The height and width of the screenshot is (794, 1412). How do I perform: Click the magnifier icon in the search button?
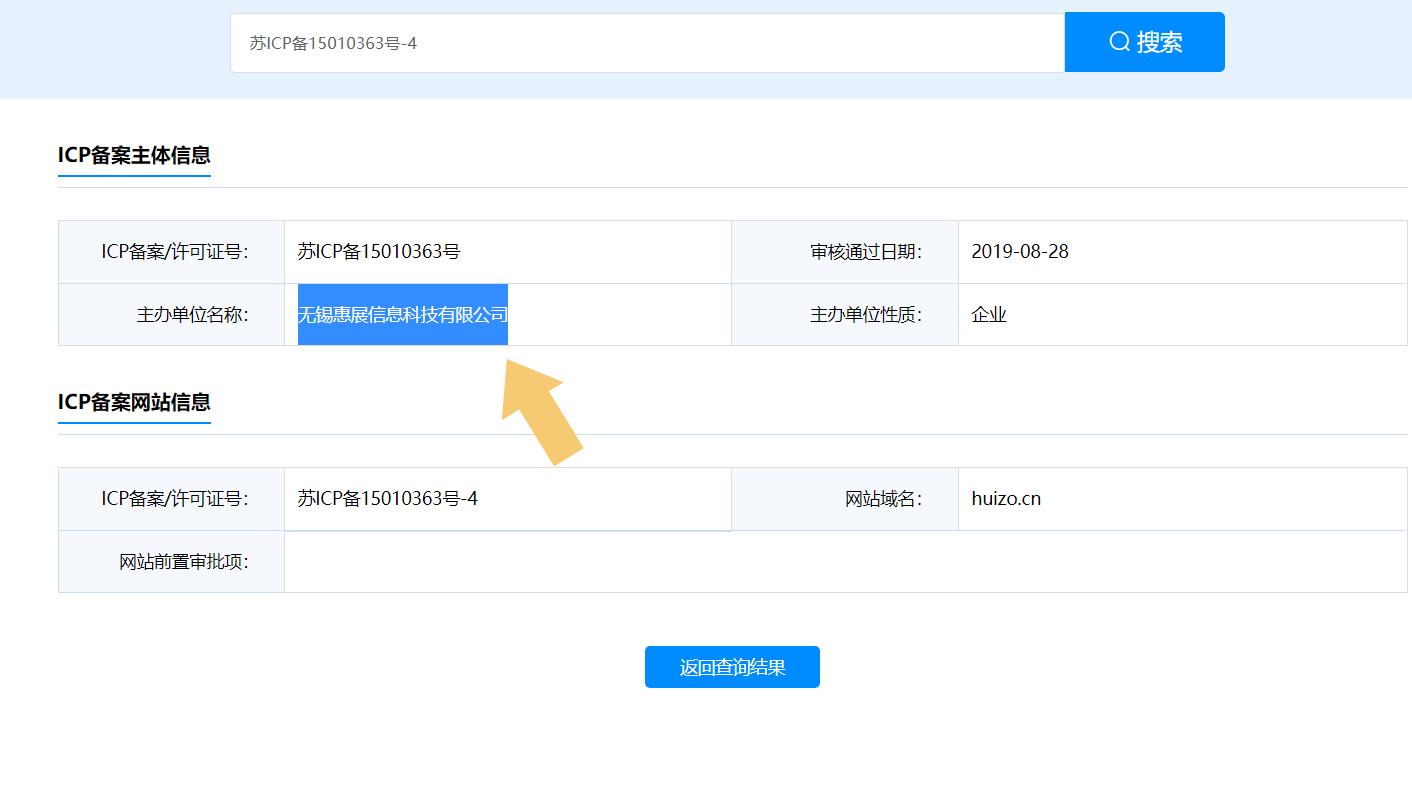[x=1119, y=42]
